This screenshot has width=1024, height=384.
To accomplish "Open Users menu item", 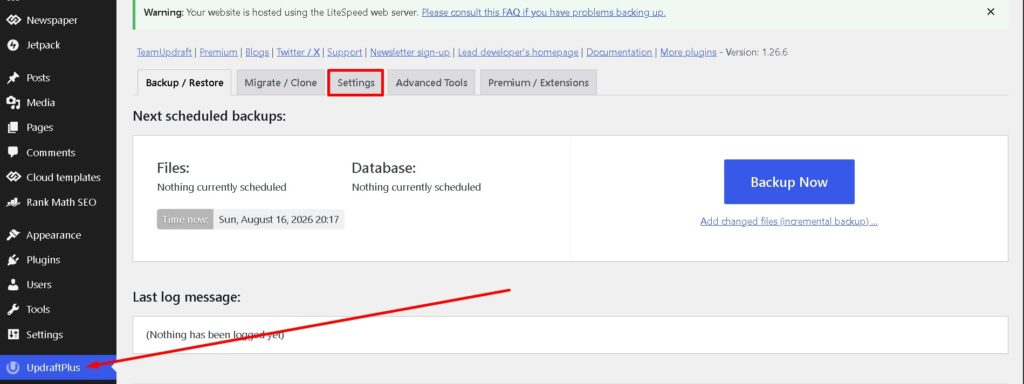I will (x=58, y=285).
